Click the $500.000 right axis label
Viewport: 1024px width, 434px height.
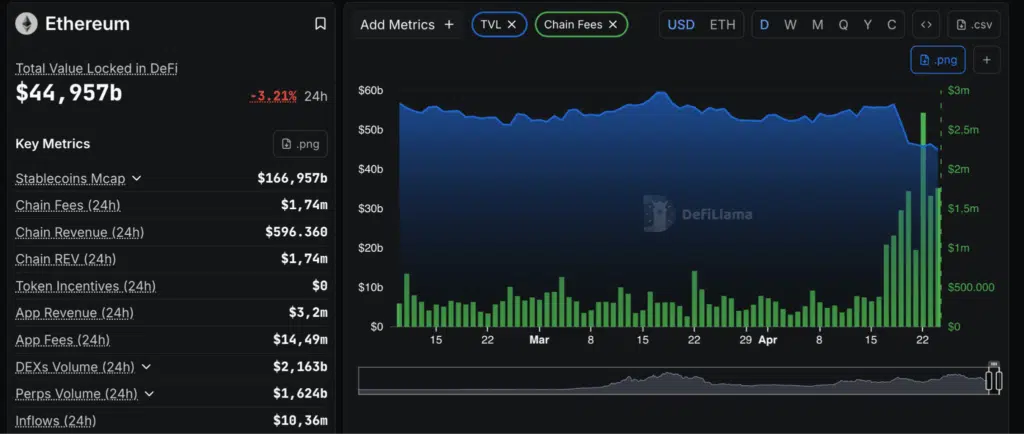pos(970,287)
